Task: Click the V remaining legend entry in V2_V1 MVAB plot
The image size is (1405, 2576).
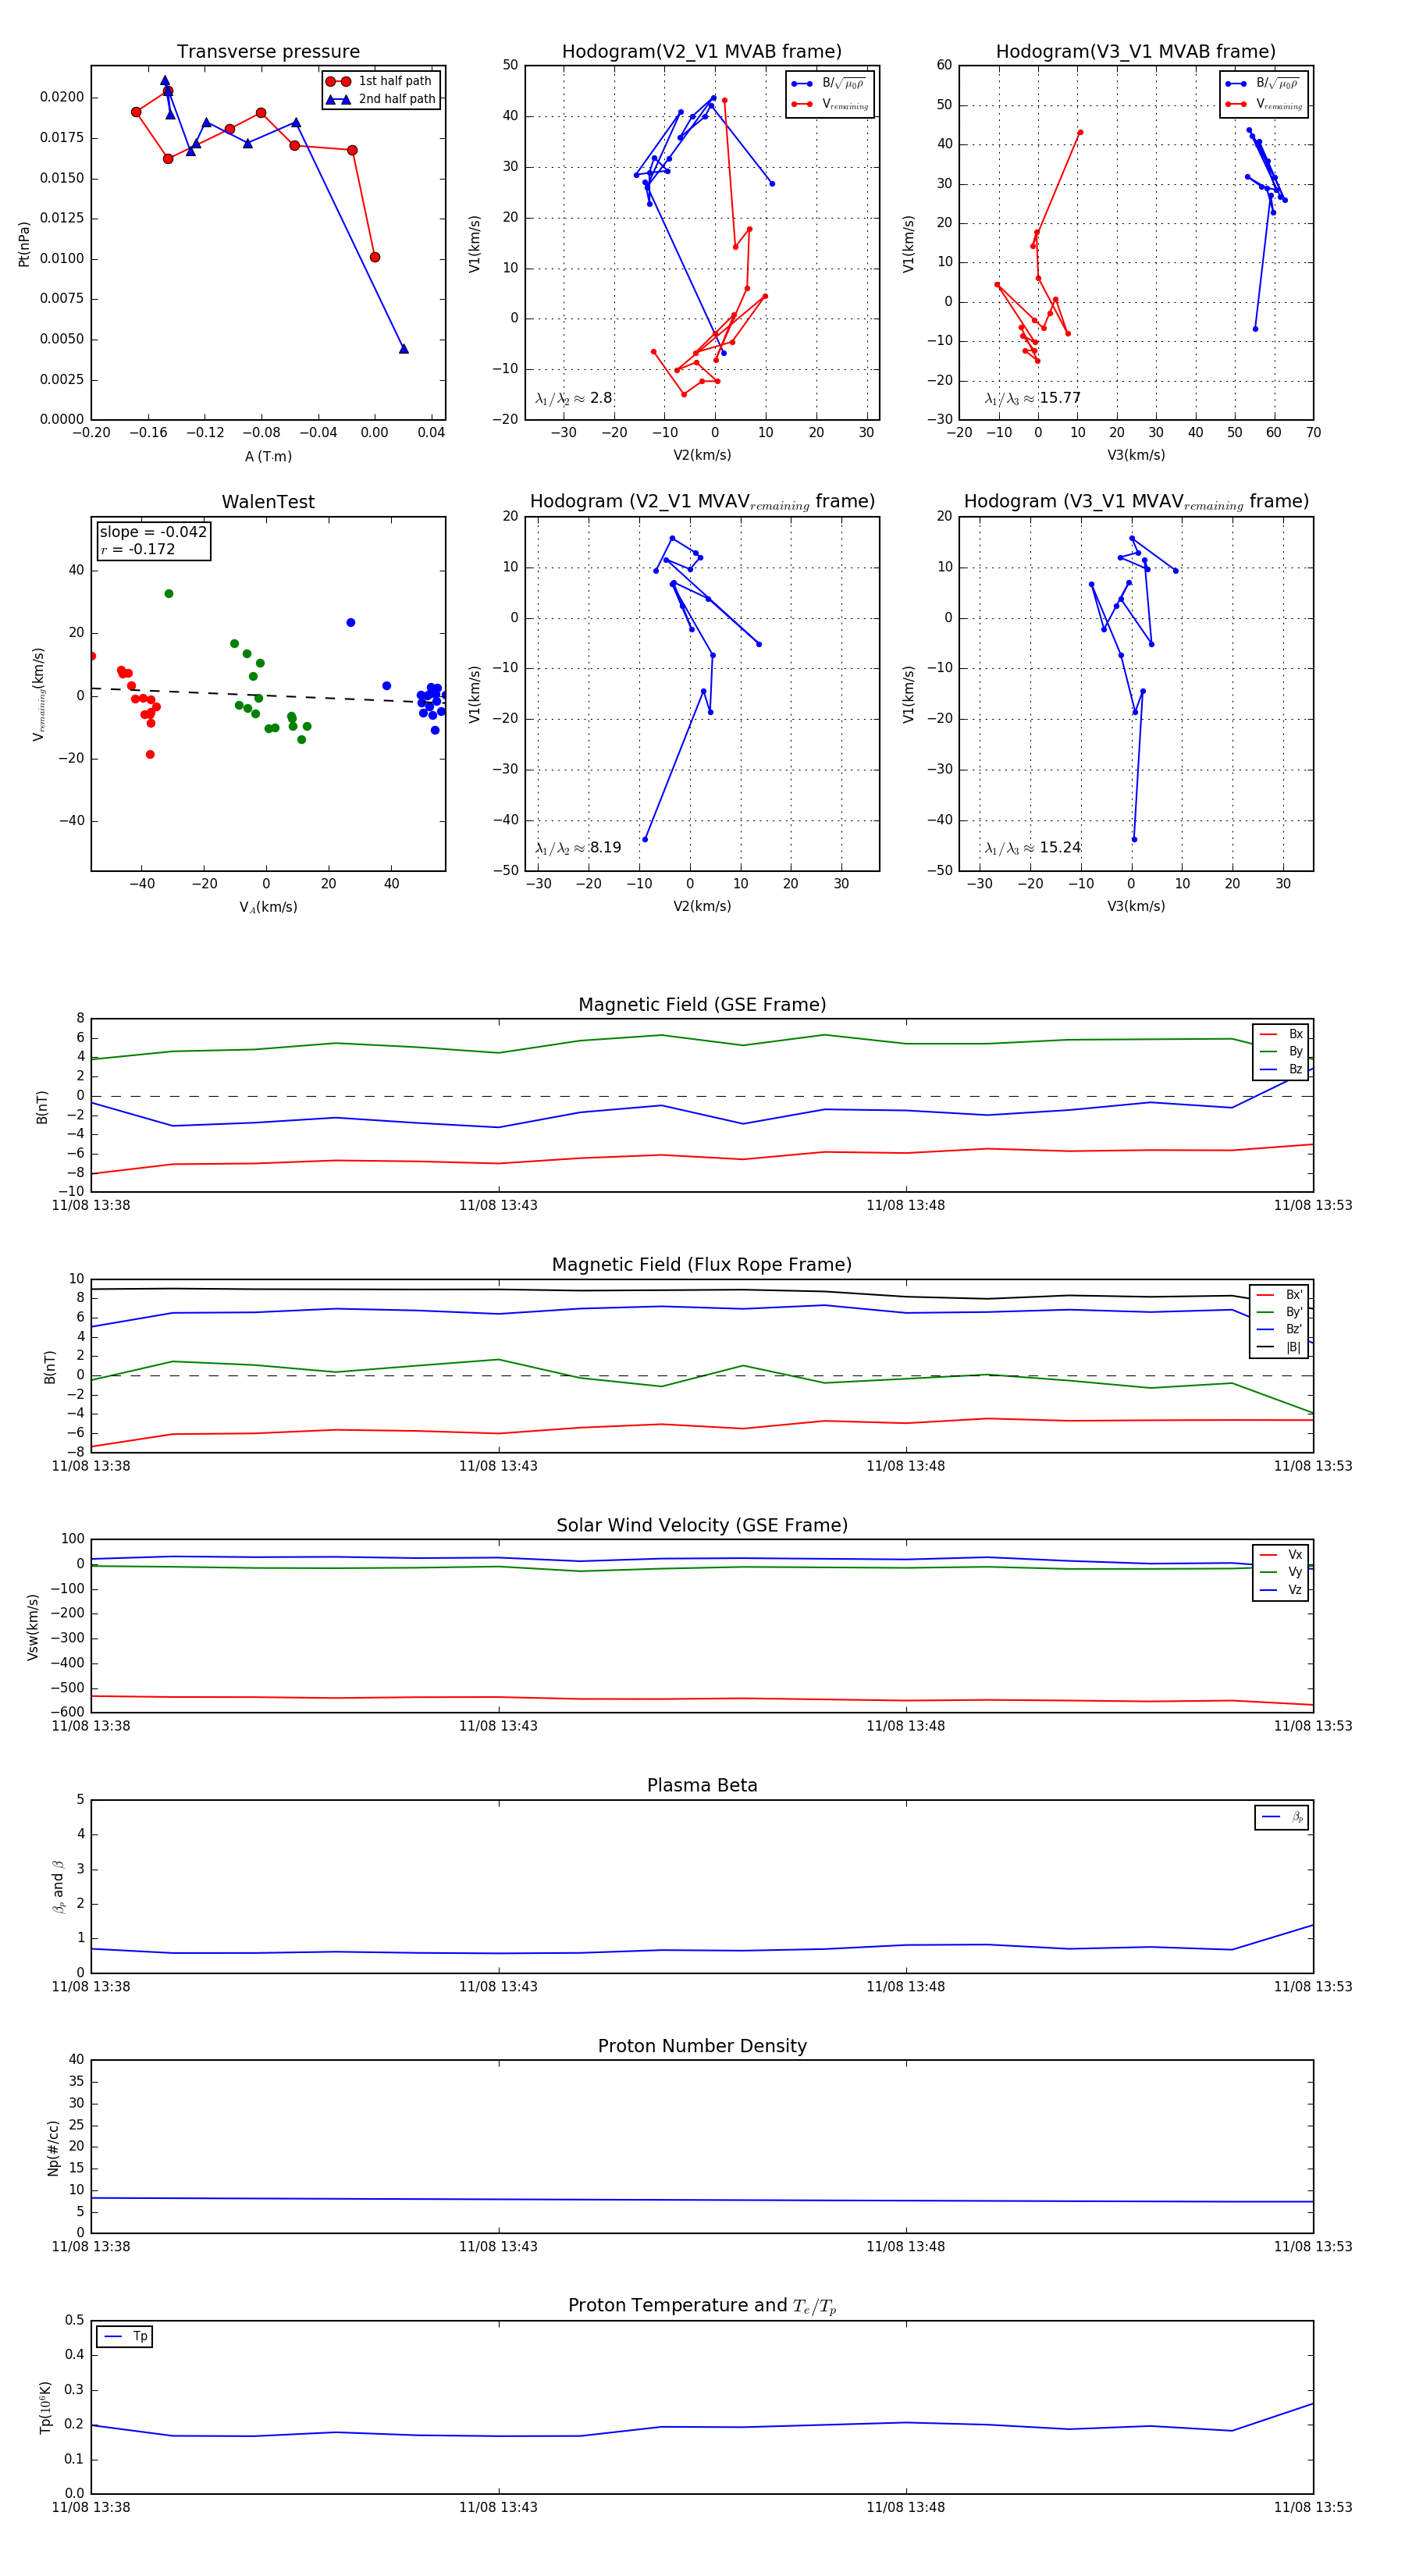Action: [x=830, y=104]
